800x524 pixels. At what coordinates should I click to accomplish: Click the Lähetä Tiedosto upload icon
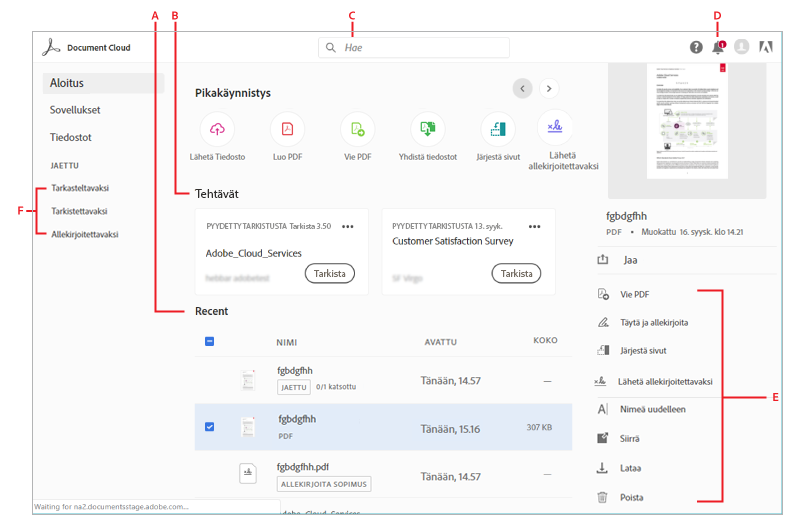point(217,128)
